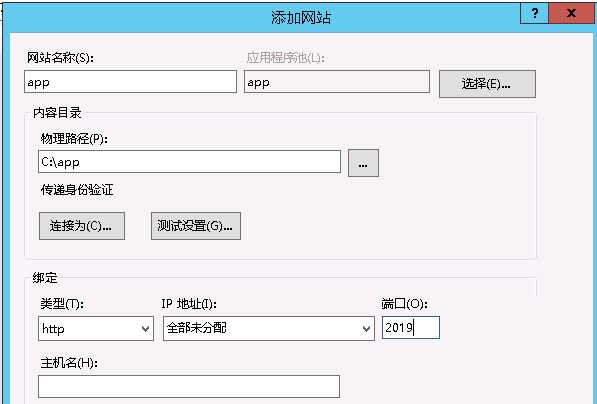
Task: Close the 添加网站 dialog
Action: [571, 14]
